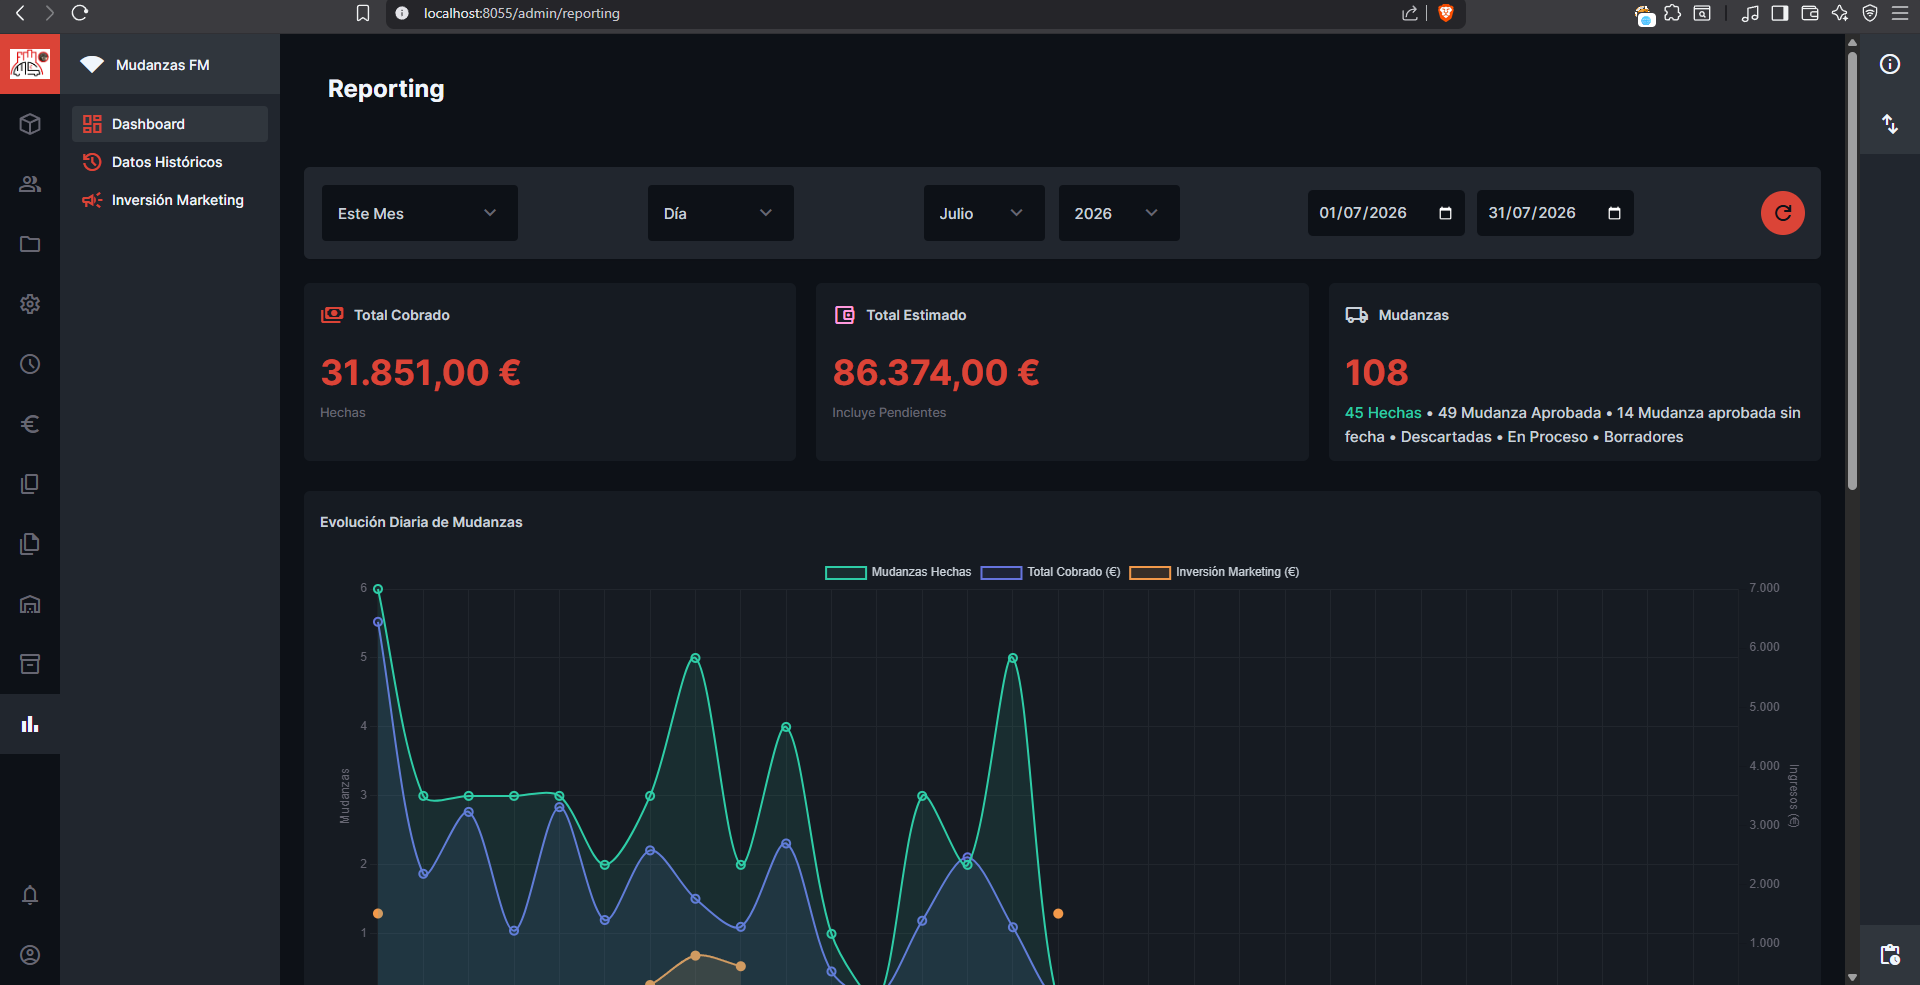Click the start date field 01/07/2026

tap(1386, 213)
